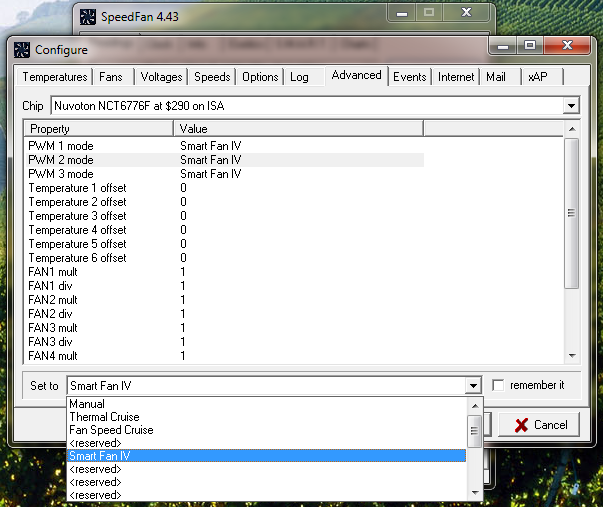Switch to the Events tab

(410, 77)
